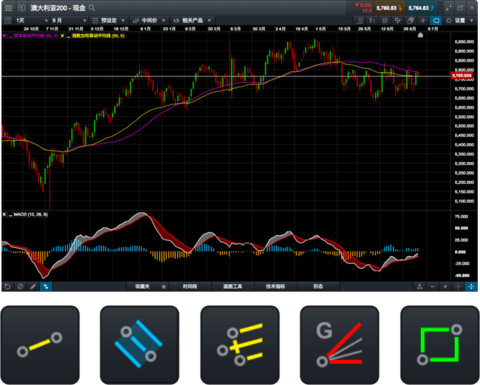Click the buy price 5,764.83 button

421,8
